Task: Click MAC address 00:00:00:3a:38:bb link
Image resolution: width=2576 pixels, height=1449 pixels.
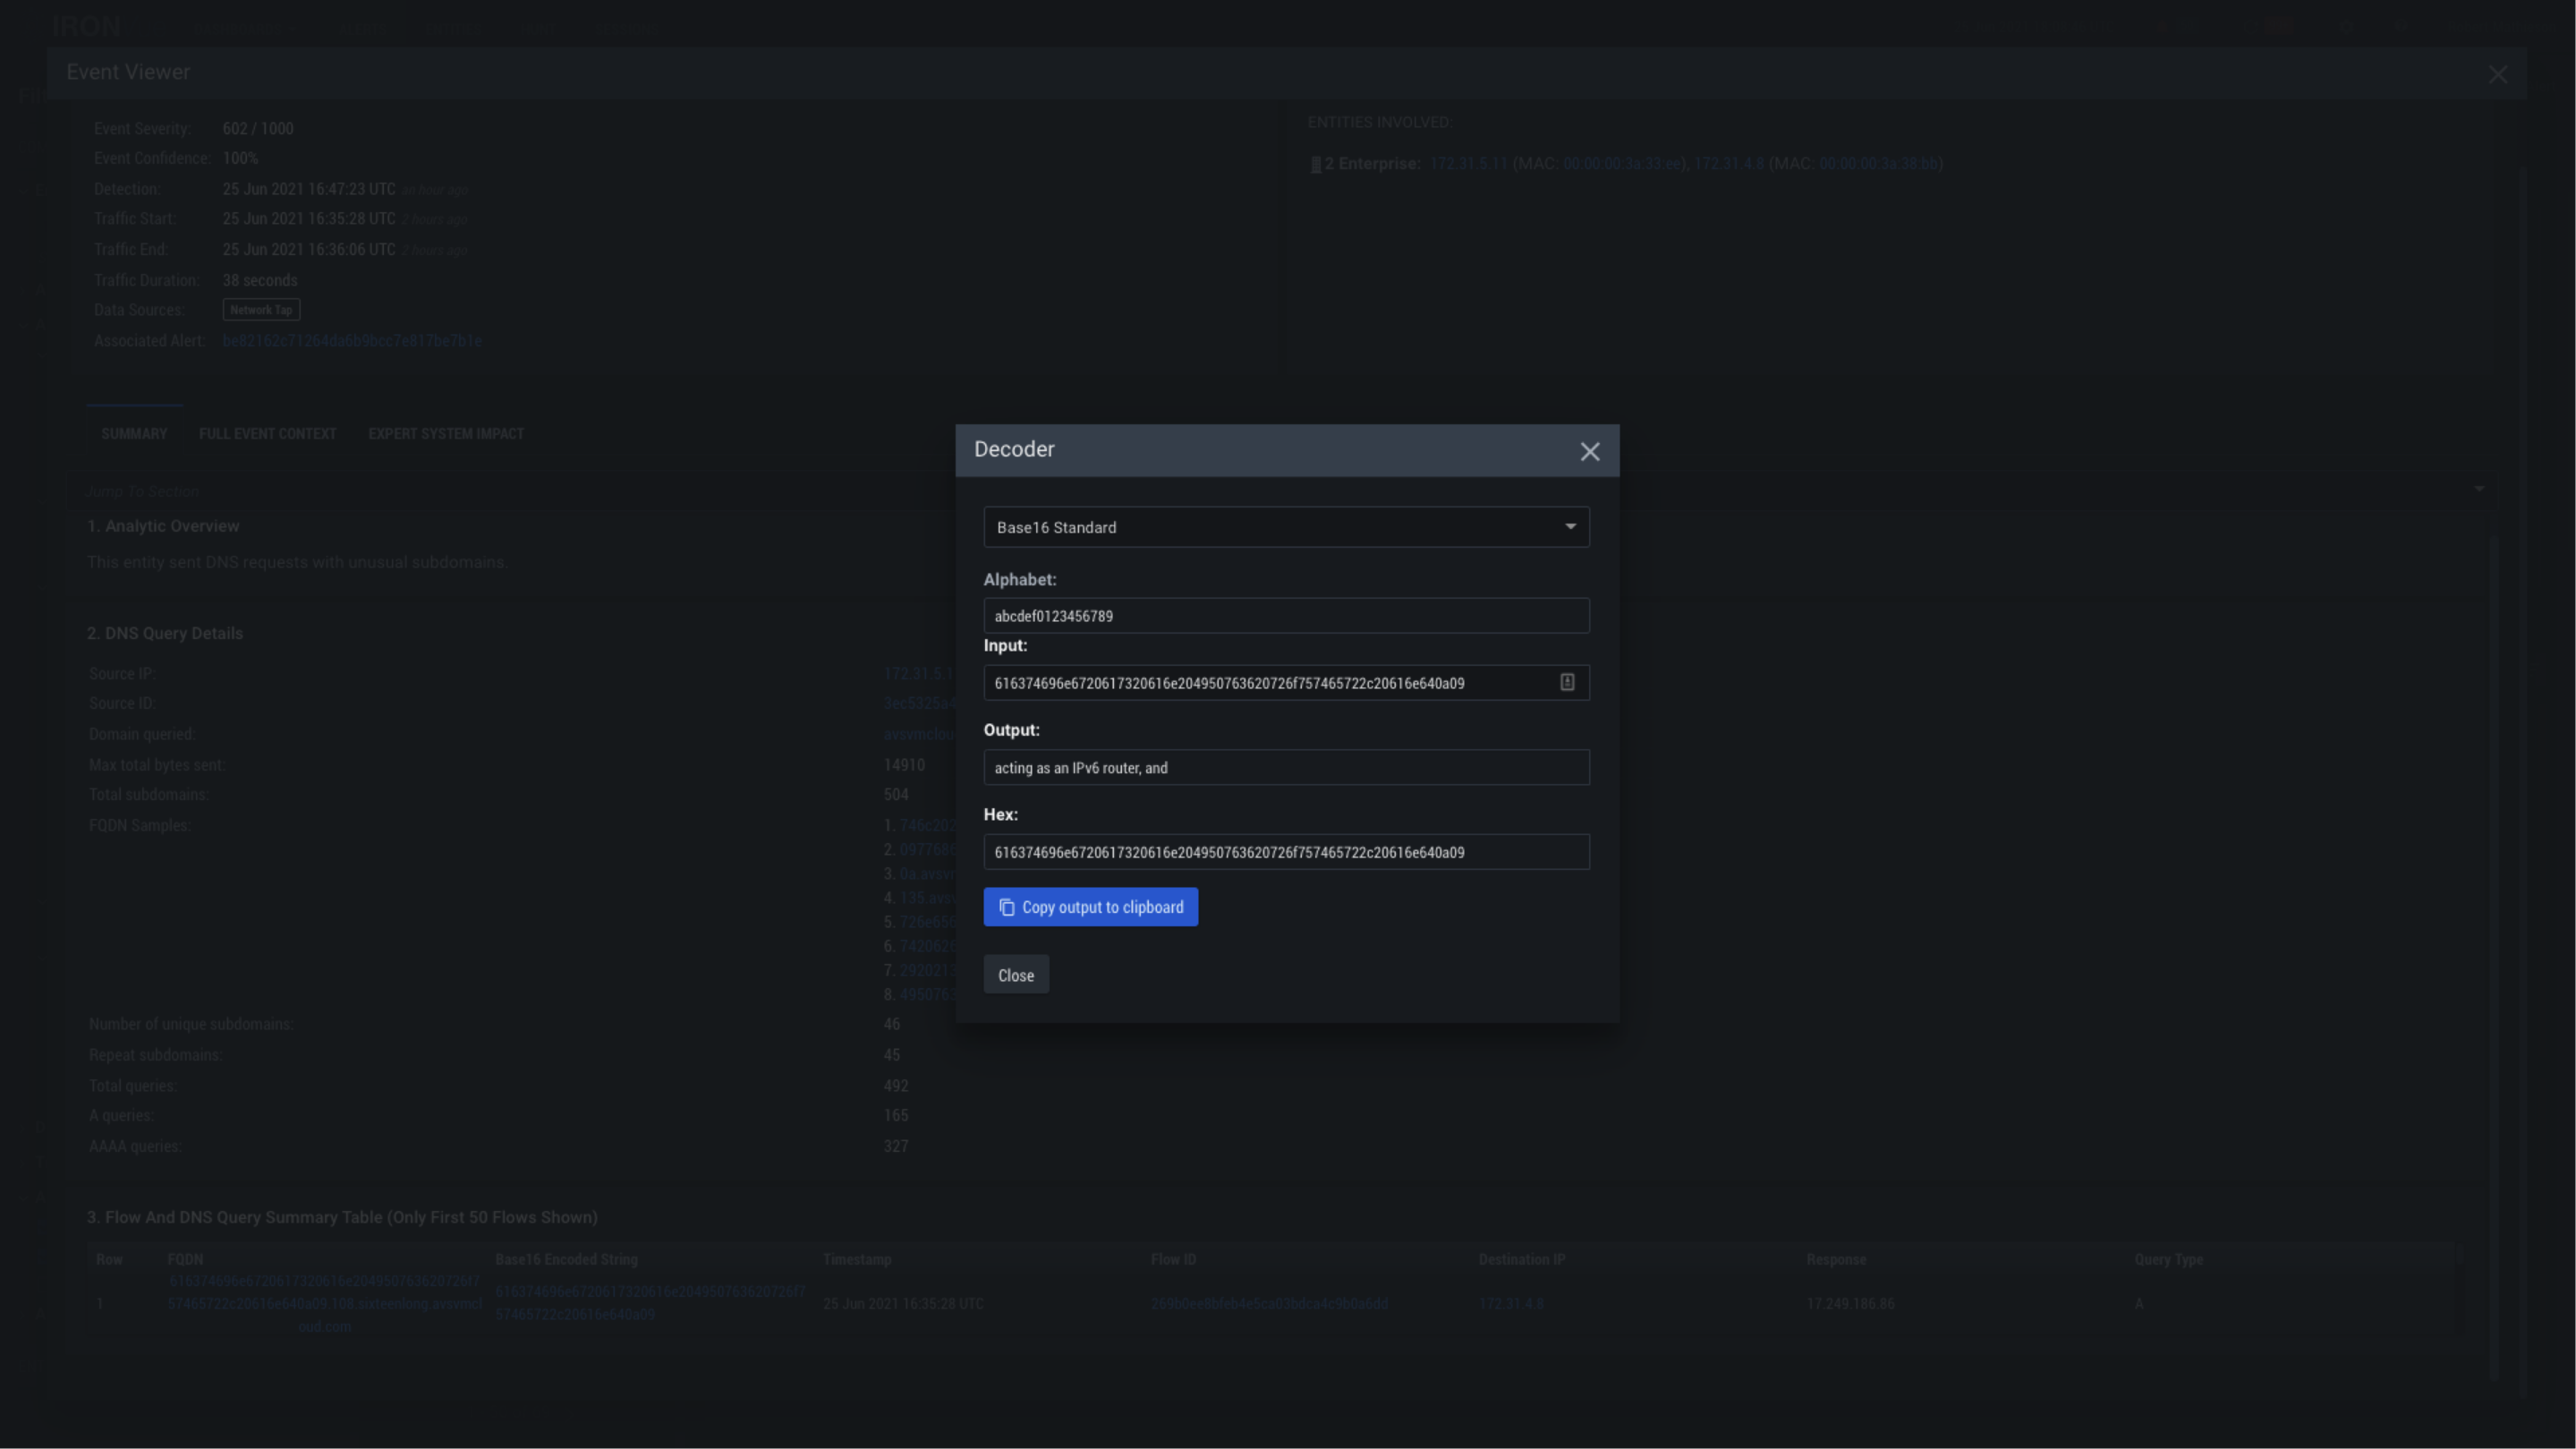Action: [1878, 164]
